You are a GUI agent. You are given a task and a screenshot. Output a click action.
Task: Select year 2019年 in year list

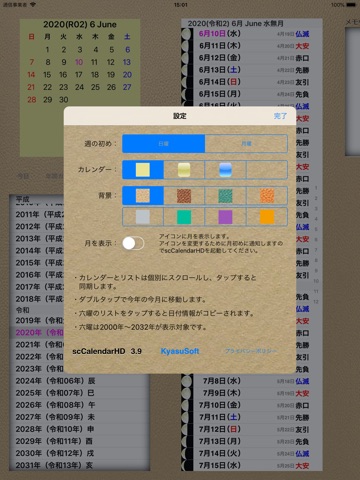[37, 320]
